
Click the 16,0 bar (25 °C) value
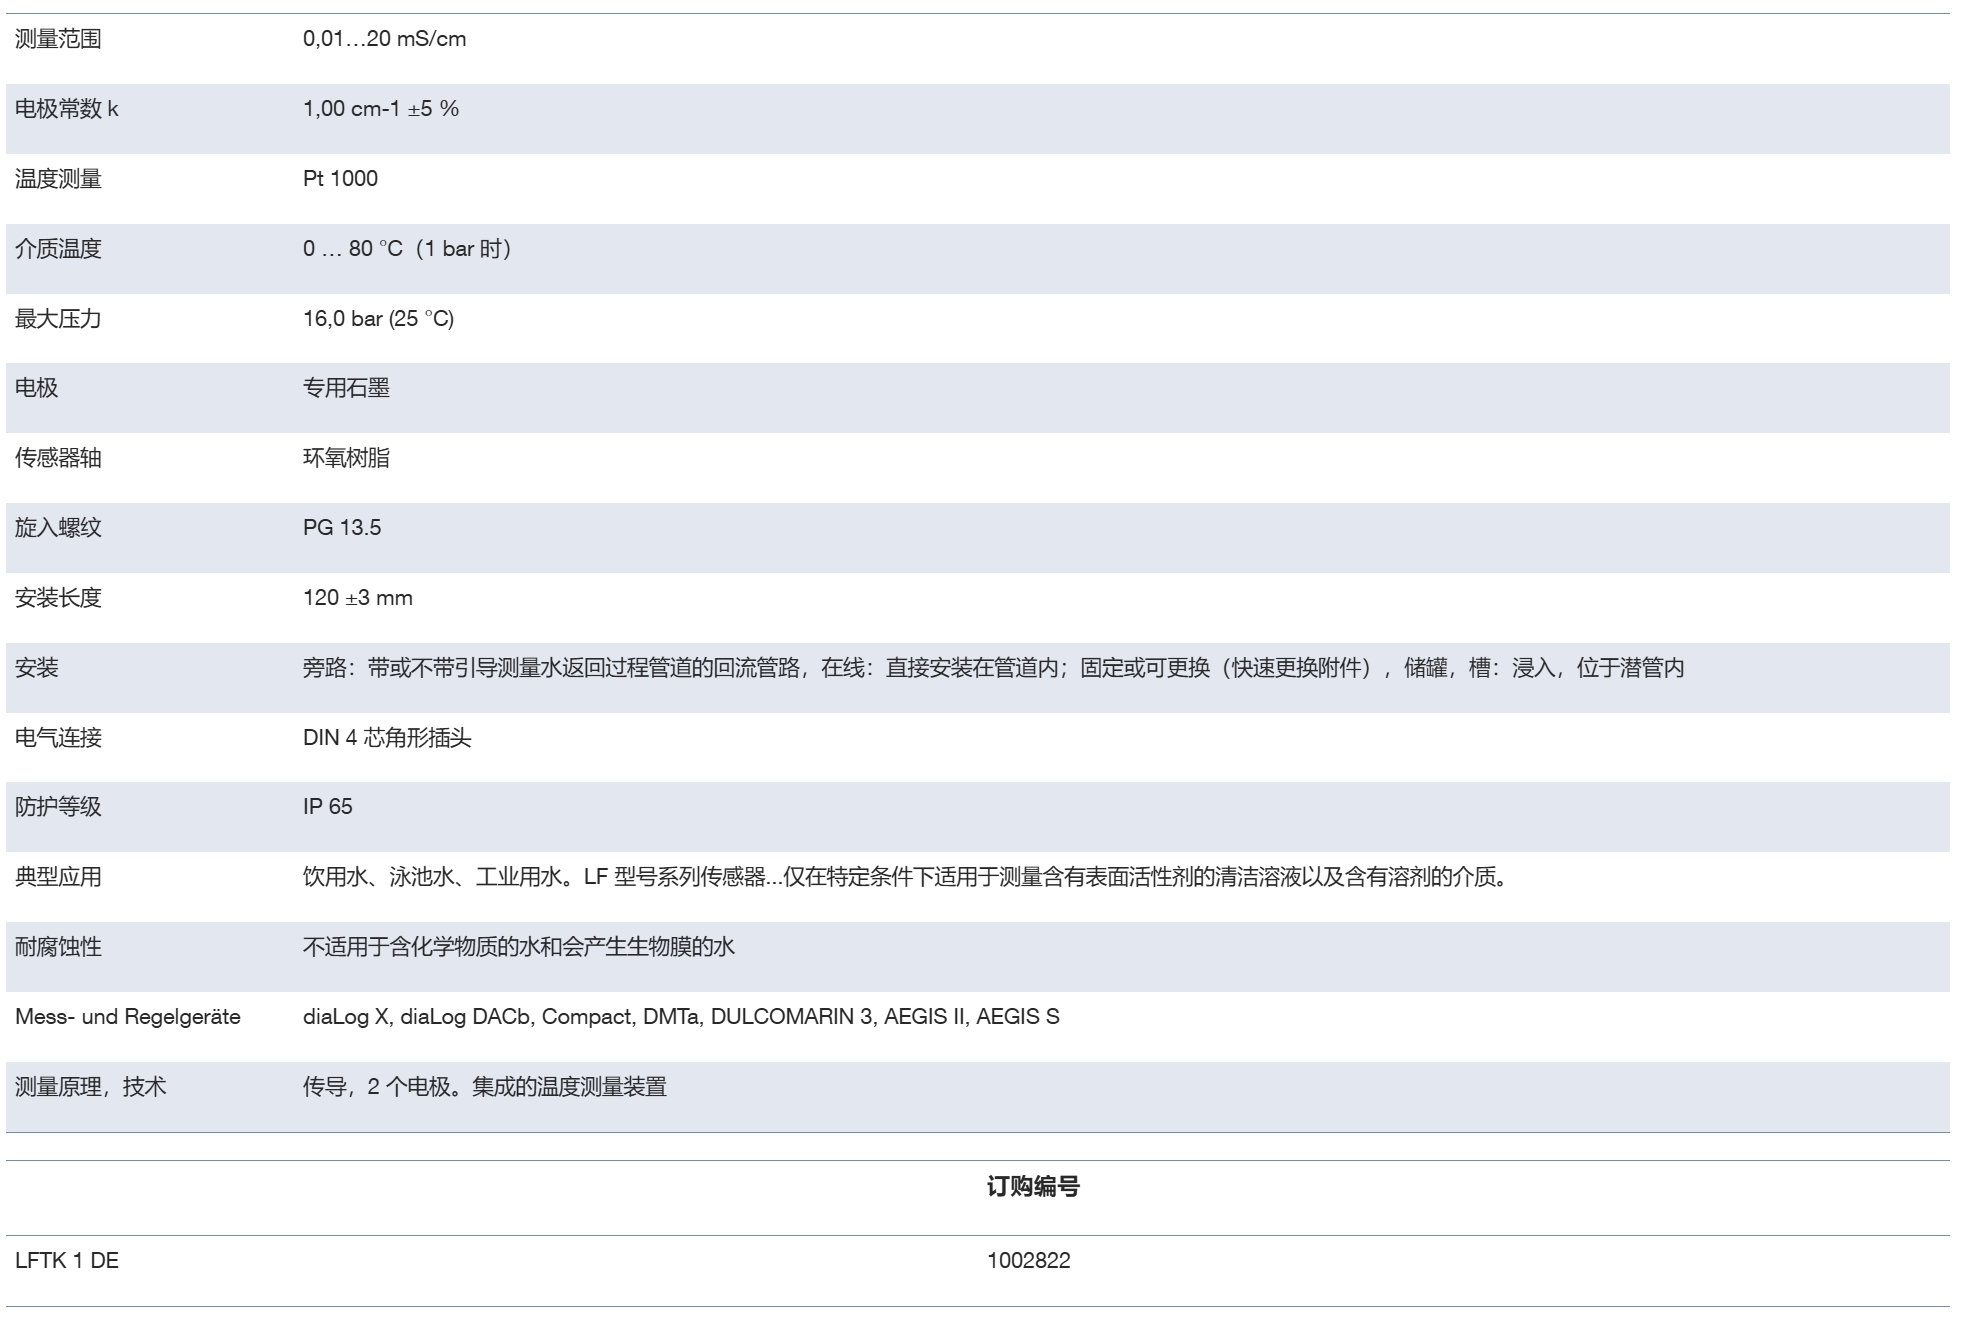(x=378, y=319)
